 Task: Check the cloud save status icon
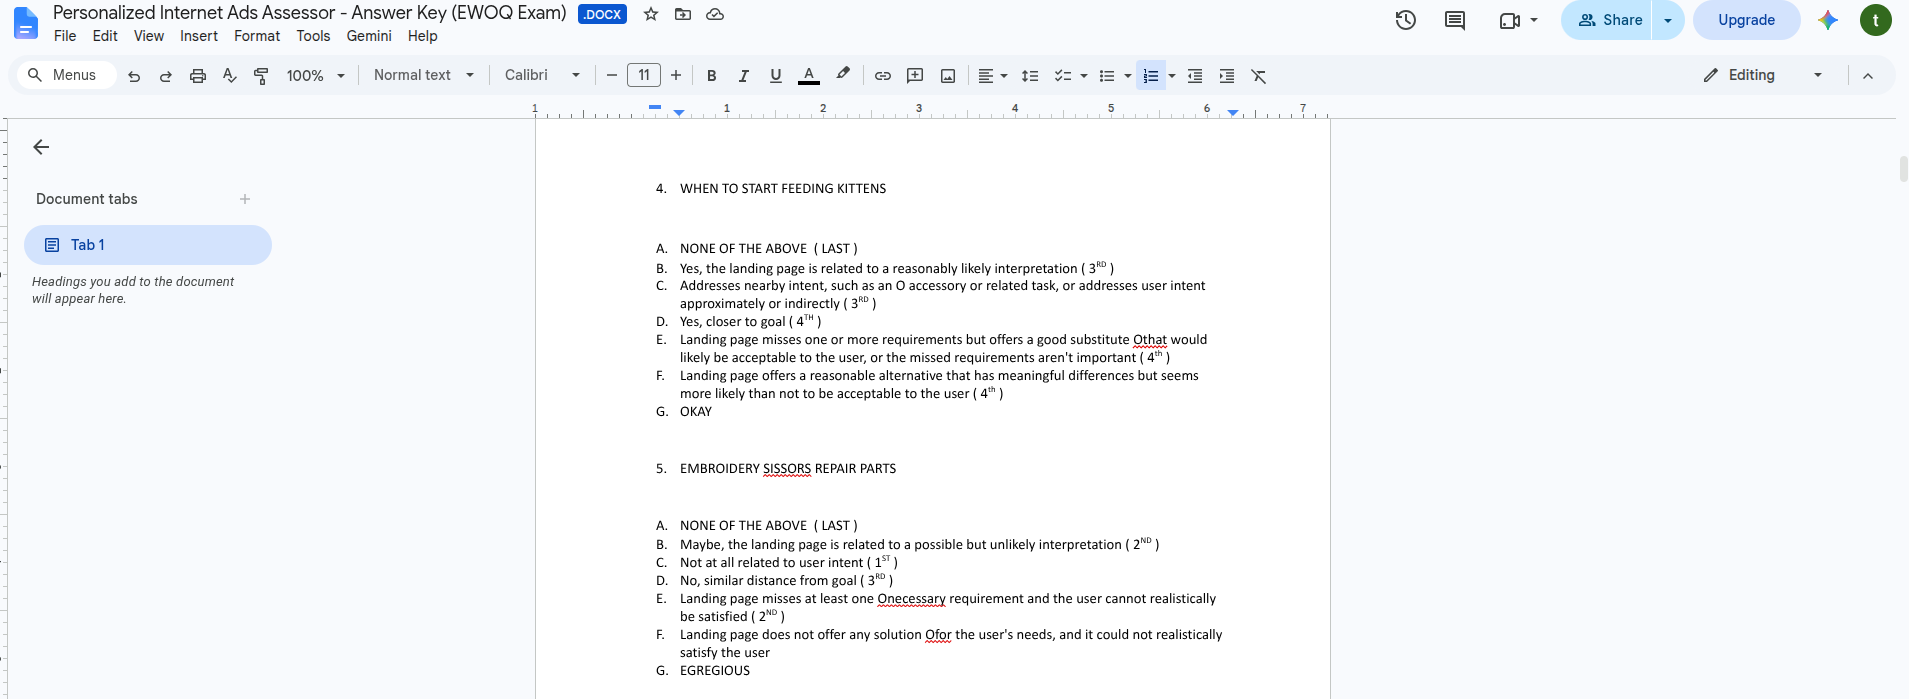pos(715,14)
